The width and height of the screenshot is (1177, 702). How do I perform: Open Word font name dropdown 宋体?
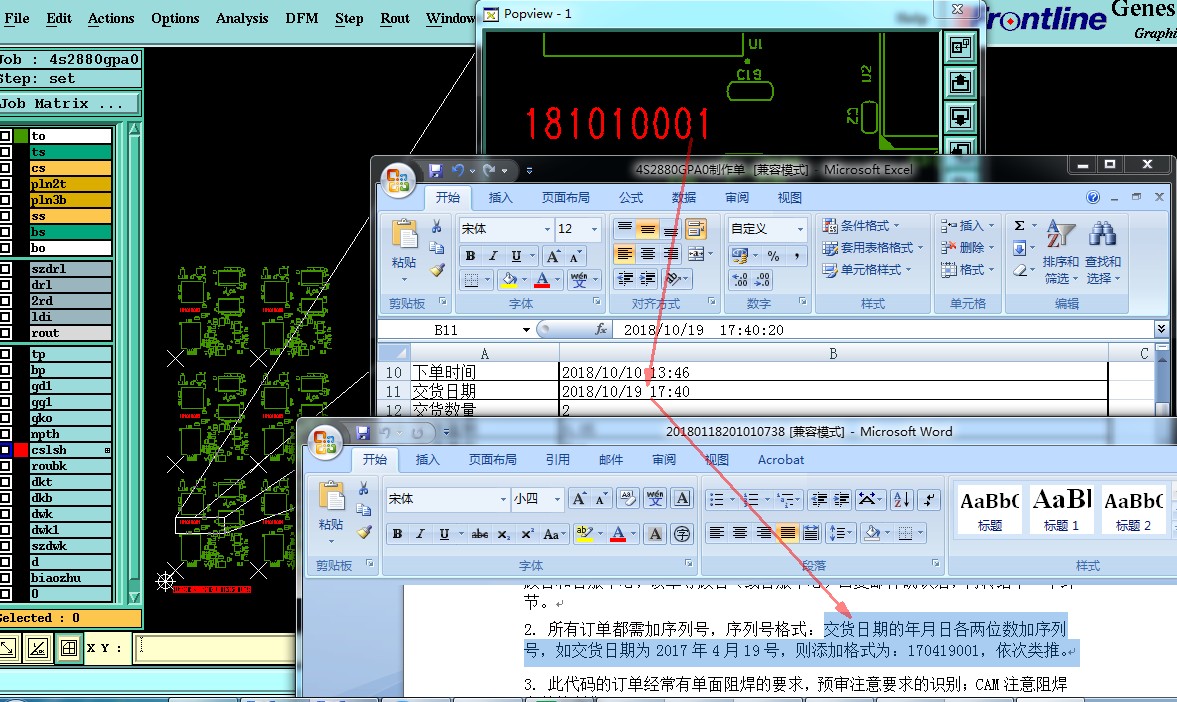(x=503, y=499)
